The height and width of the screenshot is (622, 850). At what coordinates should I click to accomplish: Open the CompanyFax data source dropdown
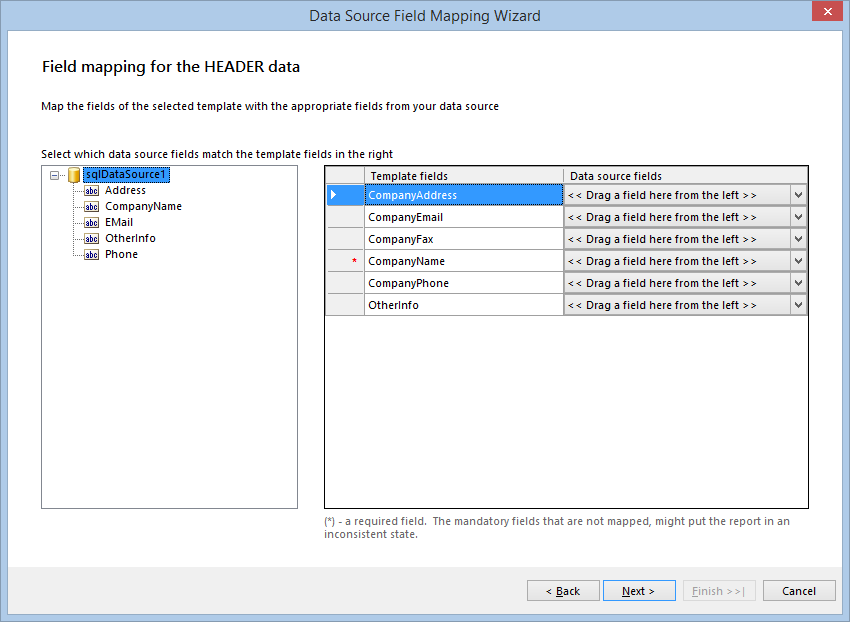point(798,239)
